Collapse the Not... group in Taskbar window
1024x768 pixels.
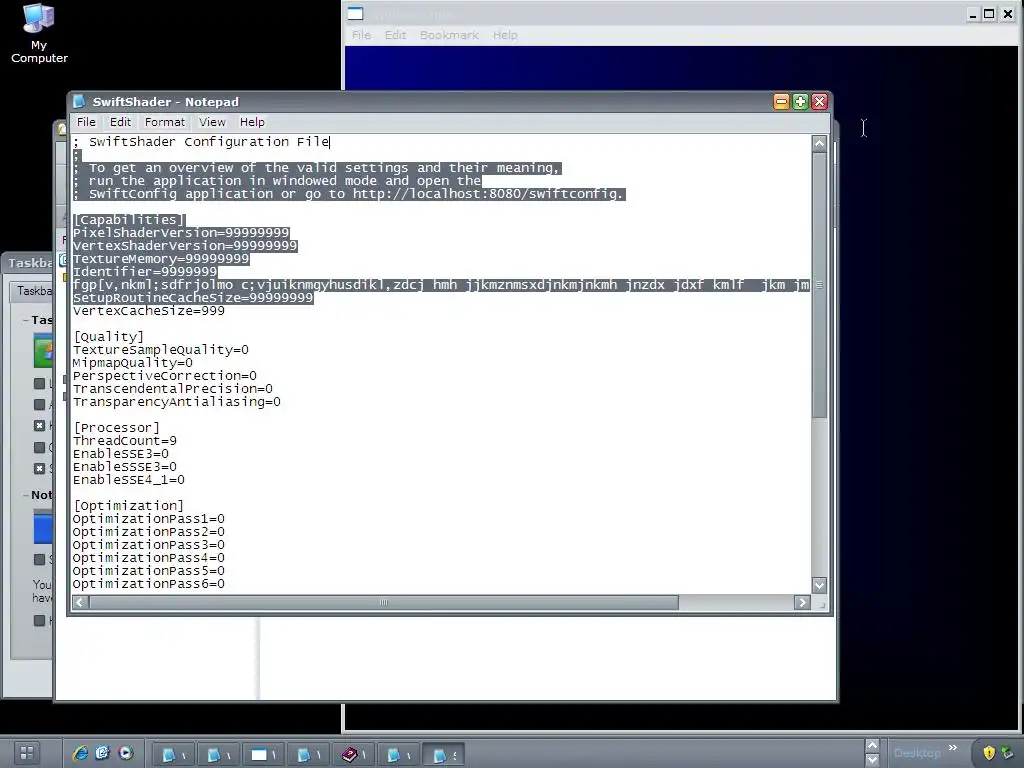pos(25,495)
